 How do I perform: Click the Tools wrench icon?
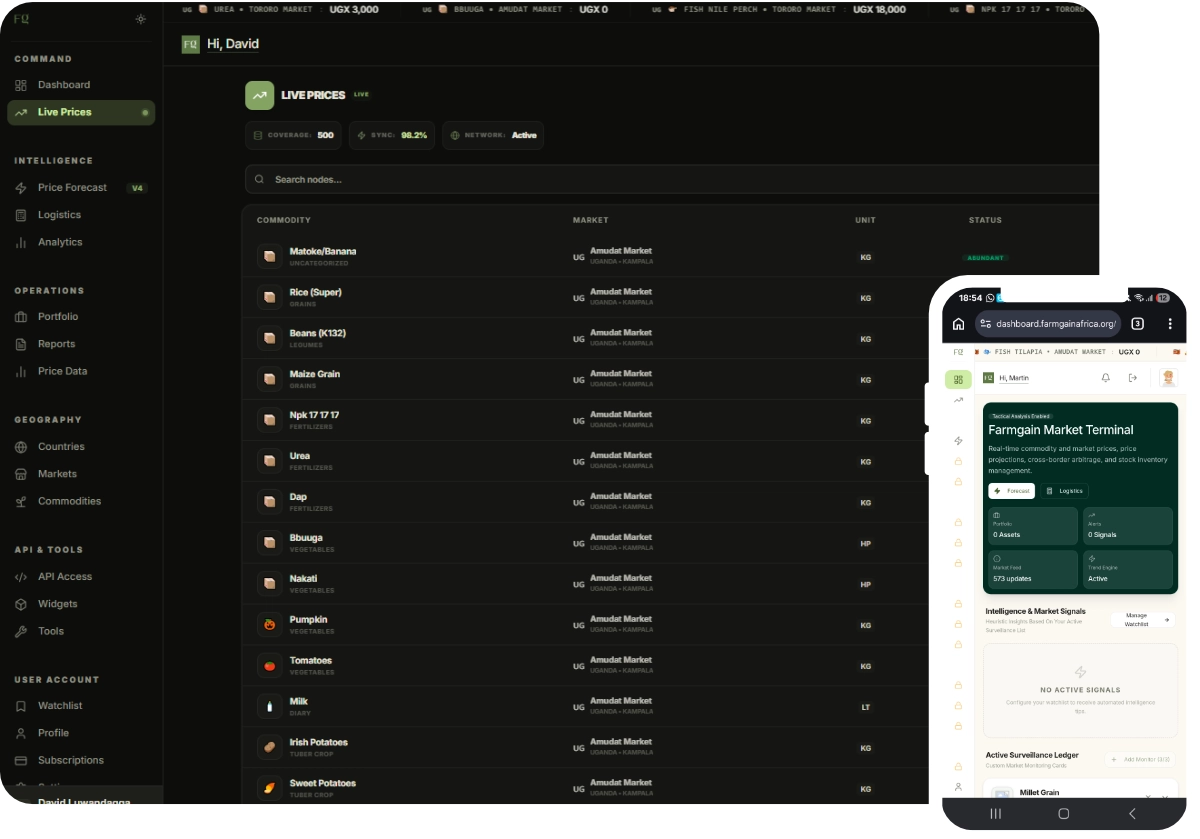21,631
